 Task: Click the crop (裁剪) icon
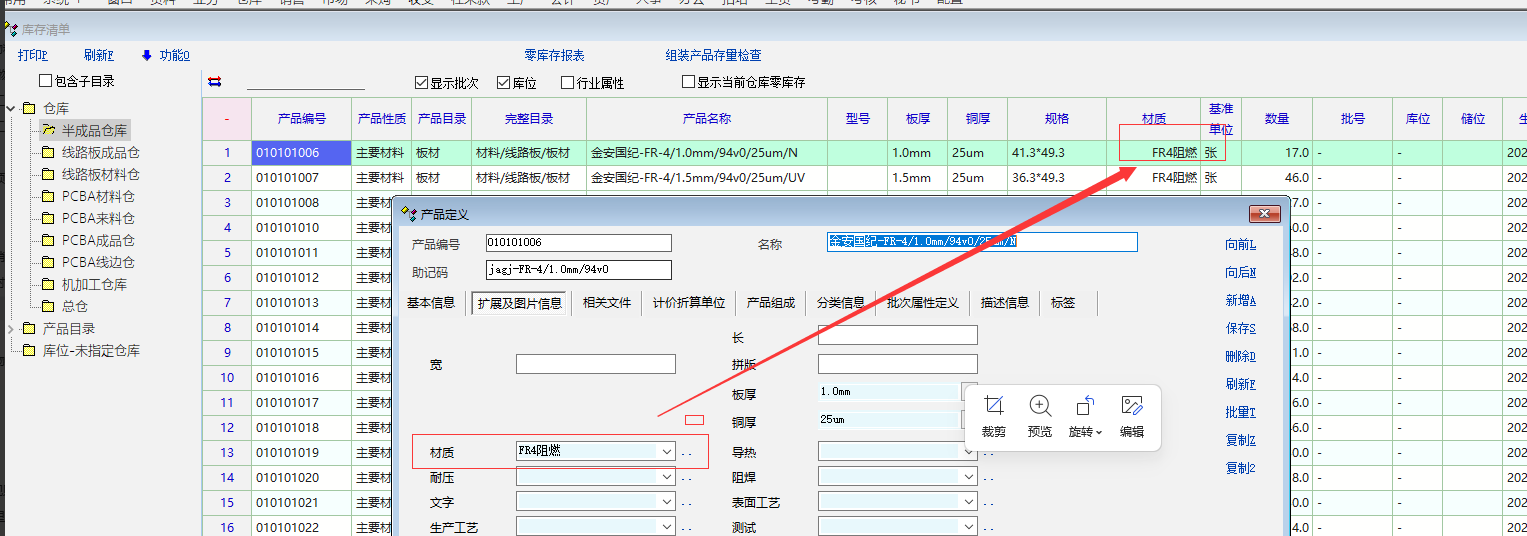pyautogui.click(x=993, y=405)
